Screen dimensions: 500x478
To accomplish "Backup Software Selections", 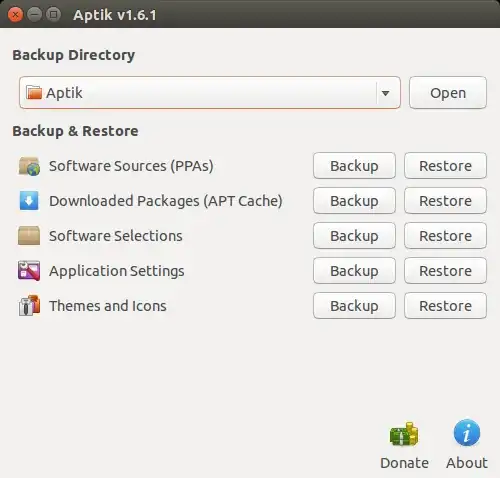I will 354,236.
